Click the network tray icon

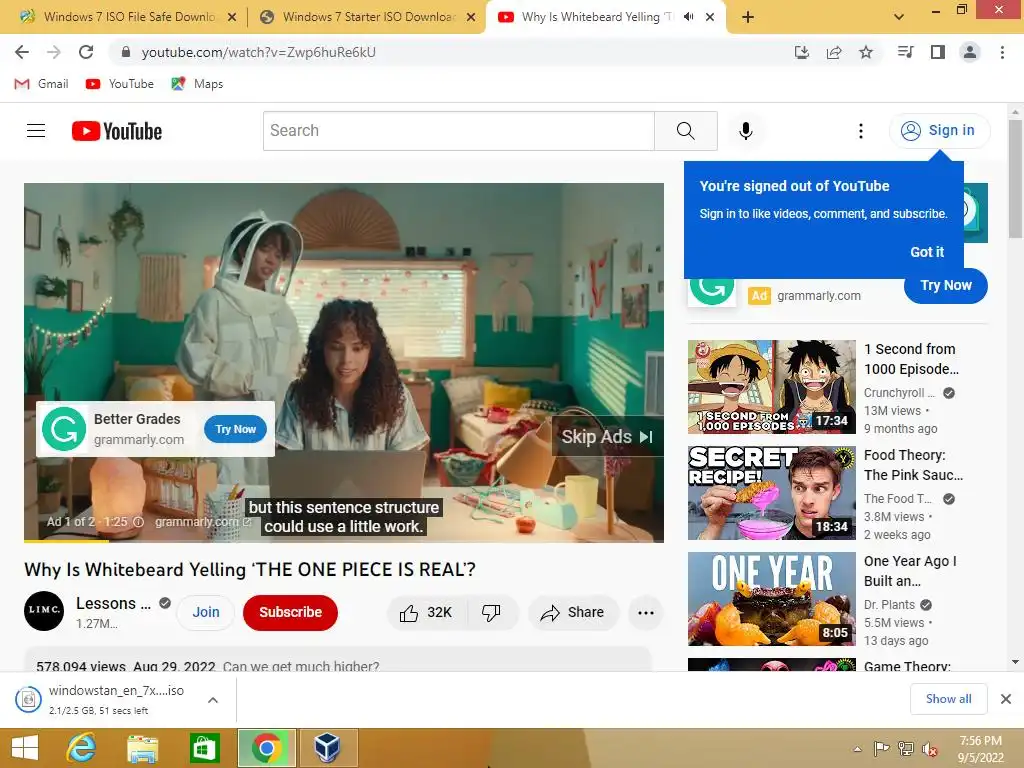(905, 749)
